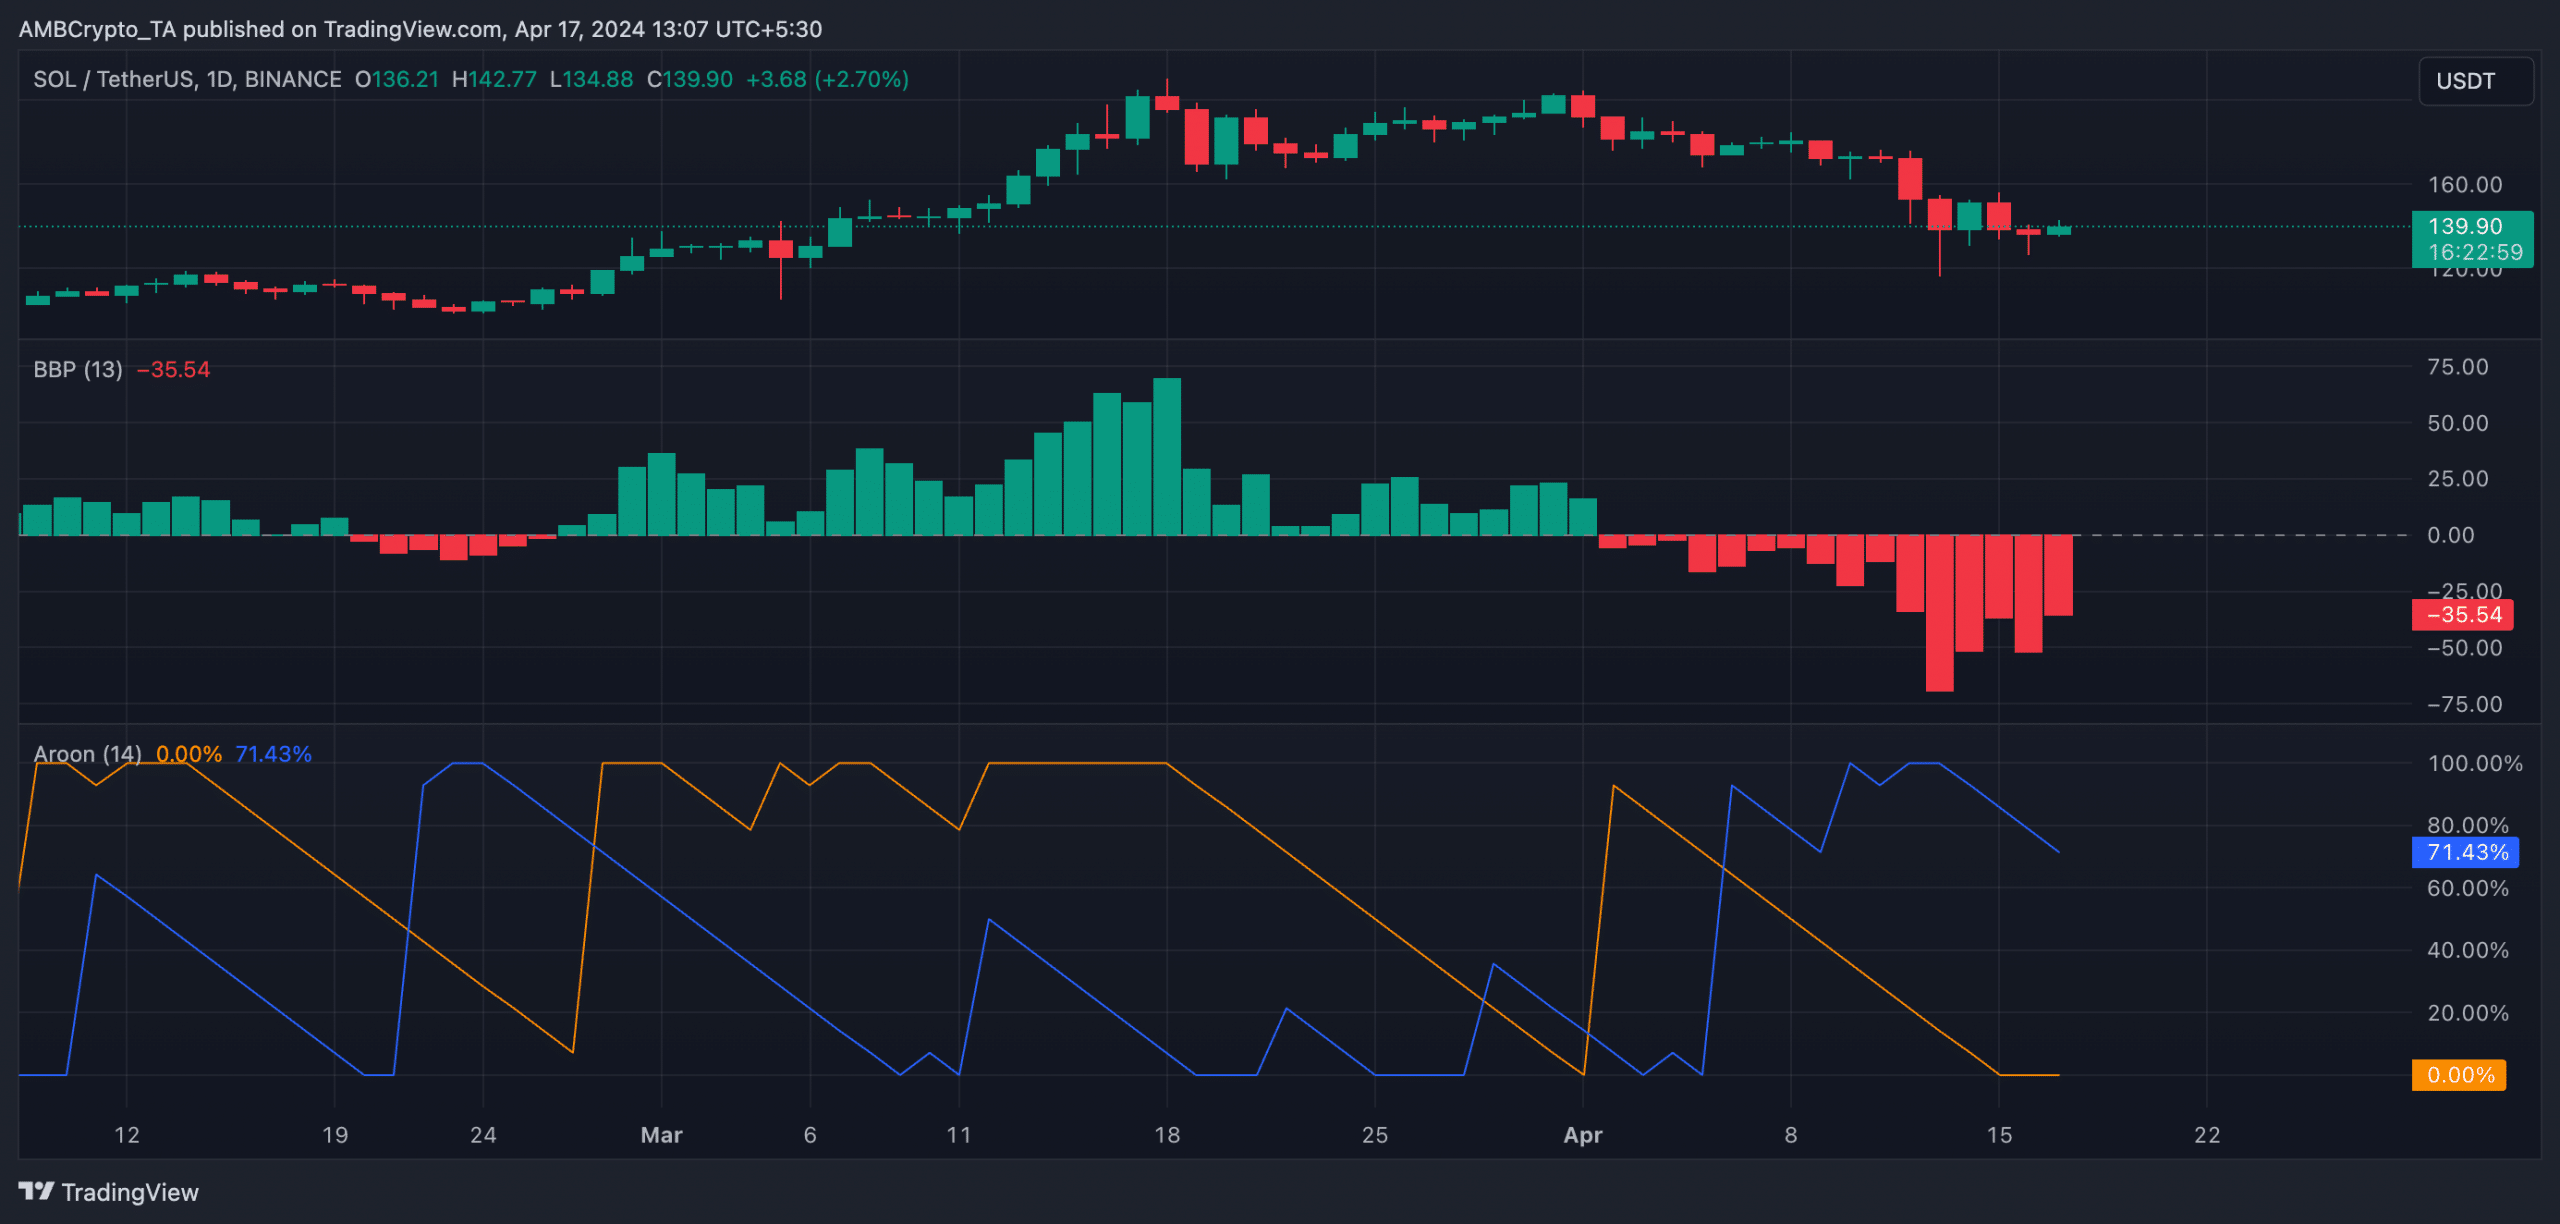Screen dimensions: 2560x1224
Task: Click the Aroon Up tag 0.00% on axis
Action: point(2460,1075)
